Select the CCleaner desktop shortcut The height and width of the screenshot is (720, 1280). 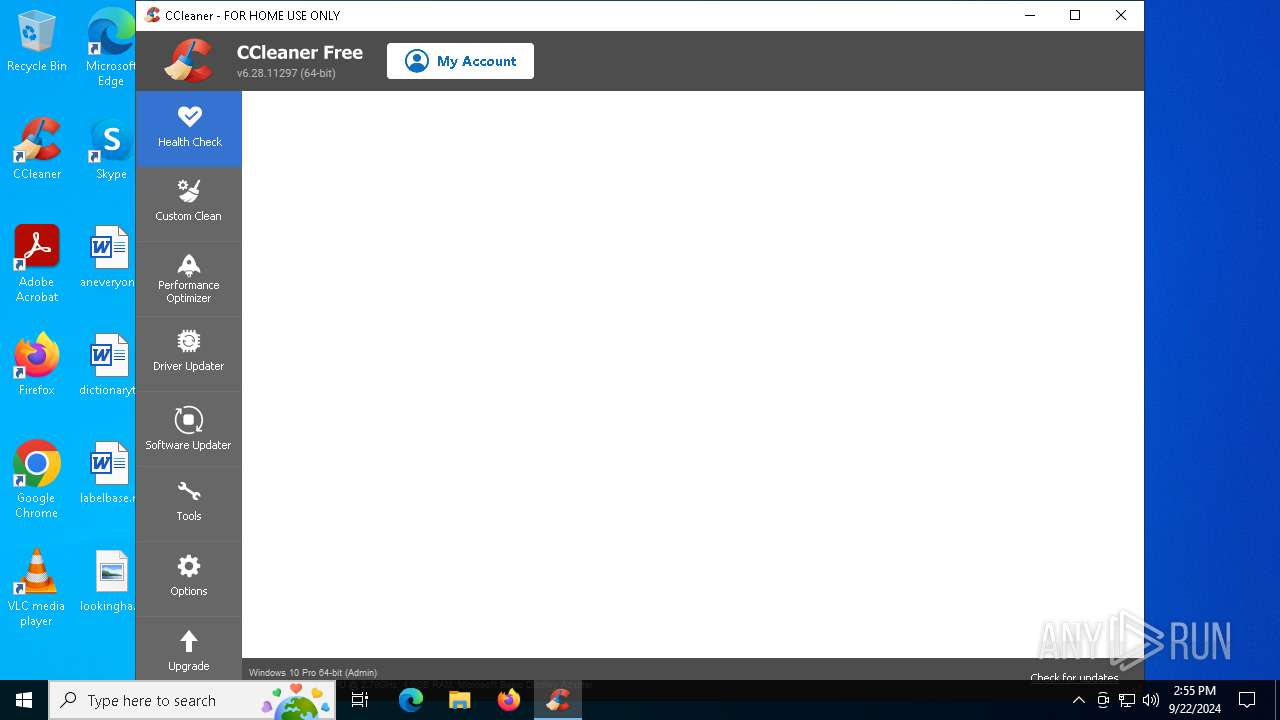click(x=37, y=150)
